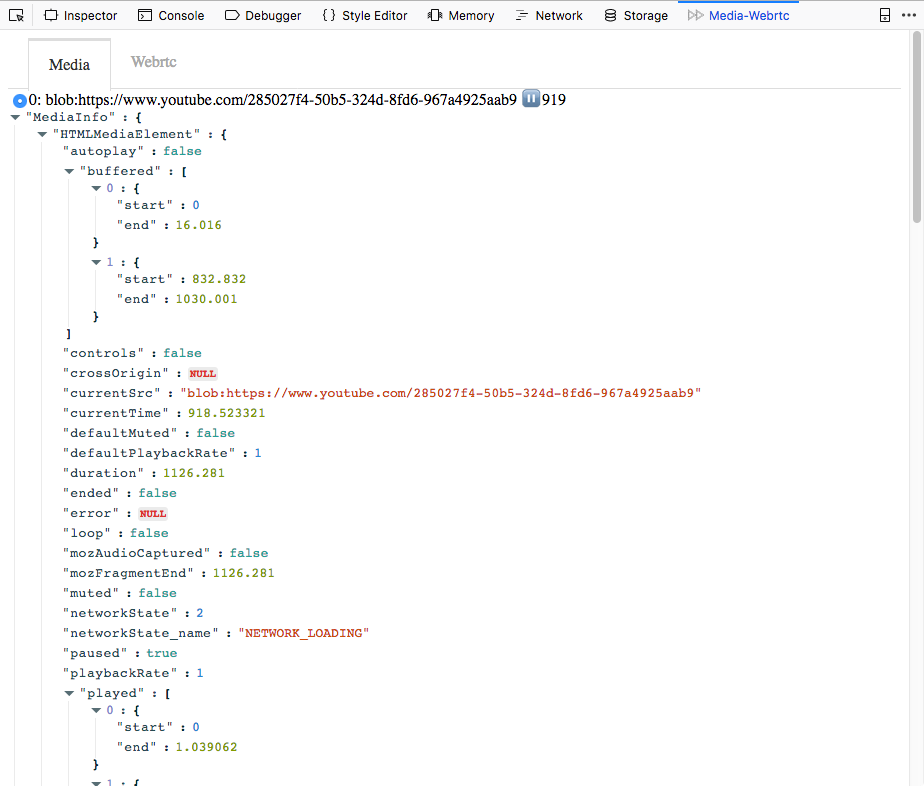Open the Debugger panel

point(262,15)
